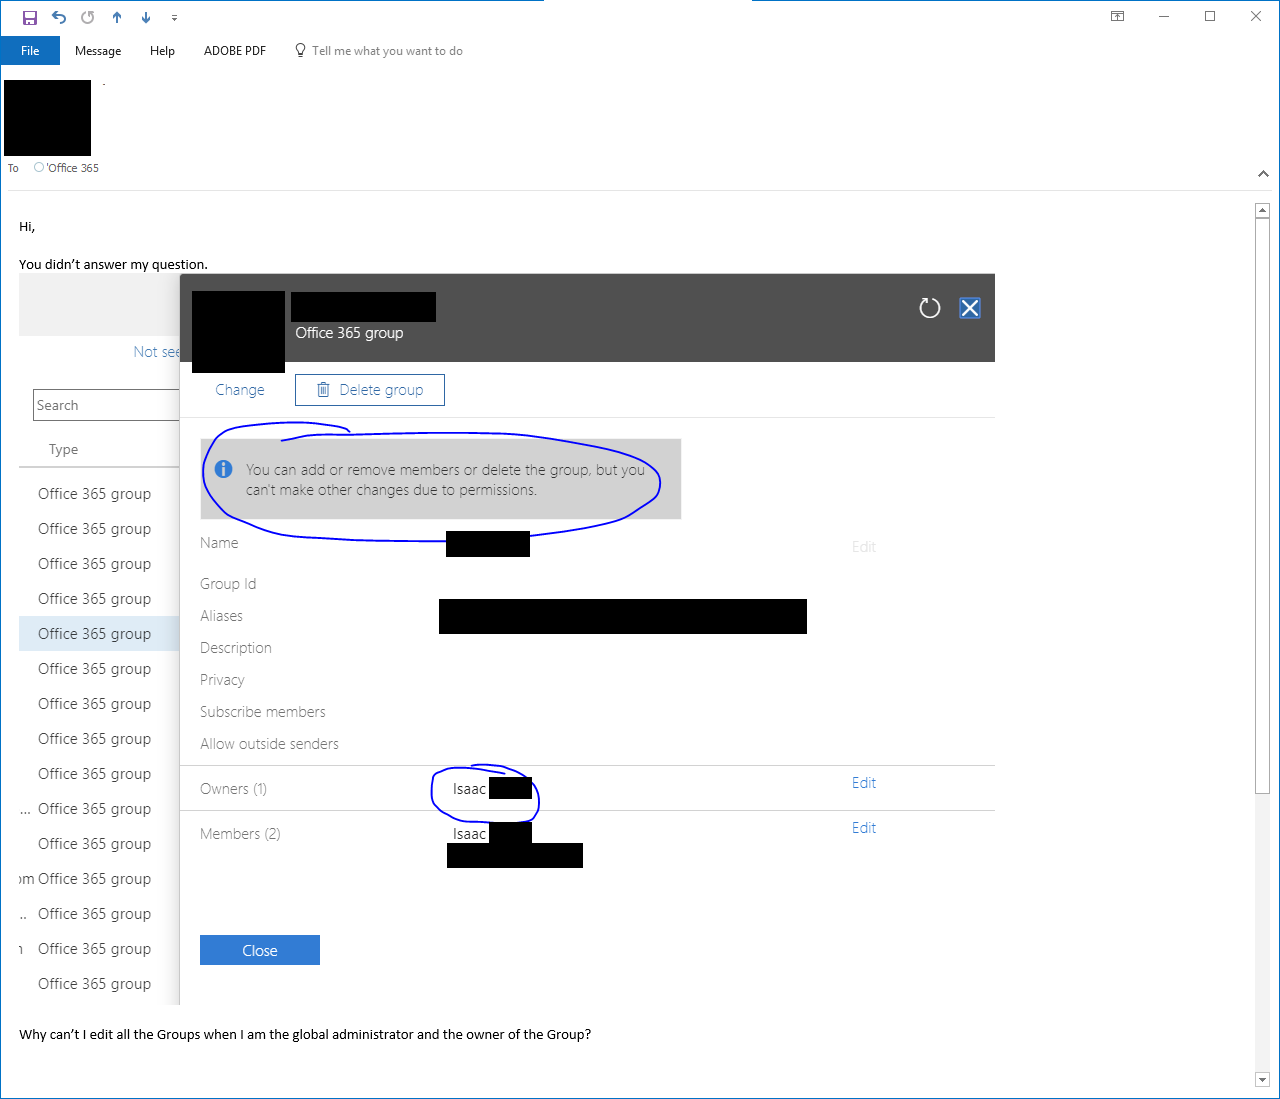The image size is (1280, 1099).
Task: Click Edit next to Owners (1)
Action: [x=864, y=783]
